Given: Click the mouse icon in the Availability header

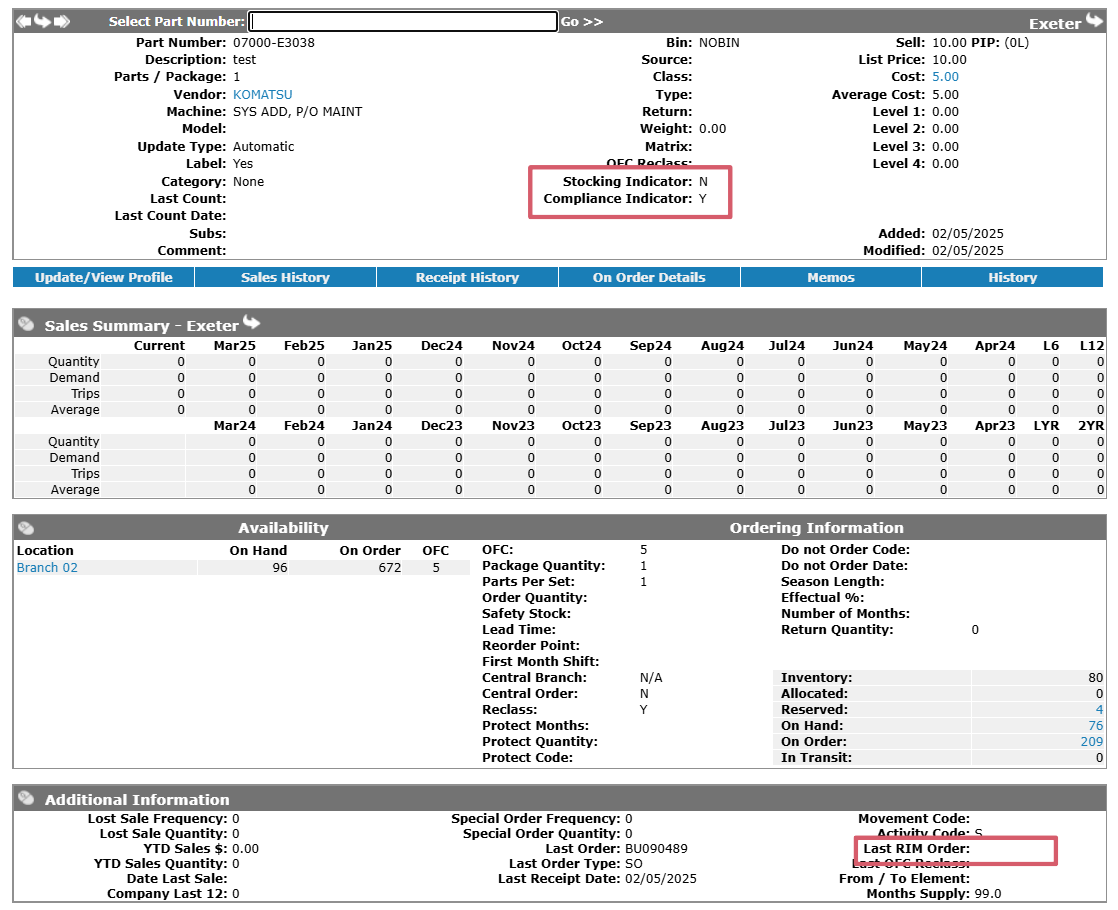Looking at the screenshot, I should (x=26, y=528).
